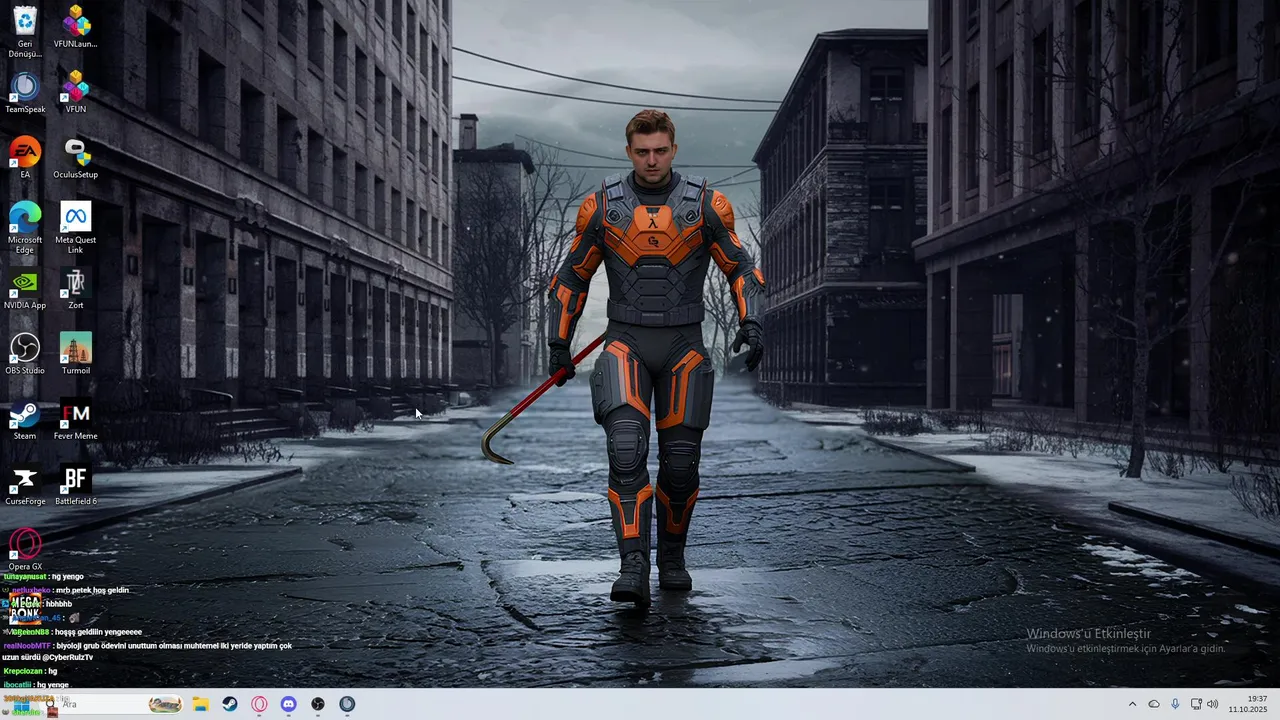Open the cloud icon in the system tray
Image resolution: width=1280 pixels, height=720 pixels.
tap(1154, 704)
